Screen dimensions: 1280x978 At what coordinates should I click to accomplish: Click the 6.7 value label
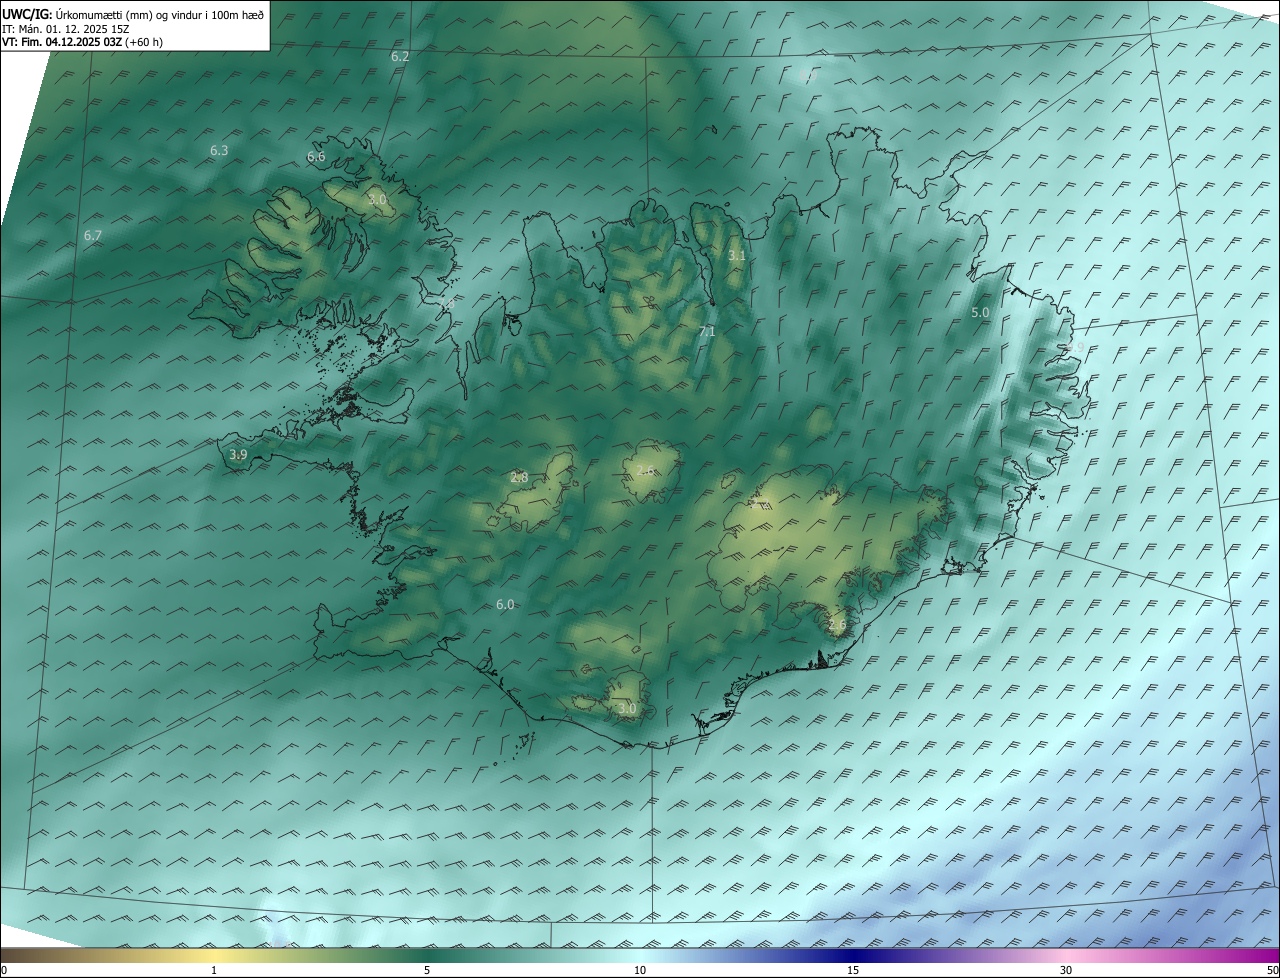93,236
